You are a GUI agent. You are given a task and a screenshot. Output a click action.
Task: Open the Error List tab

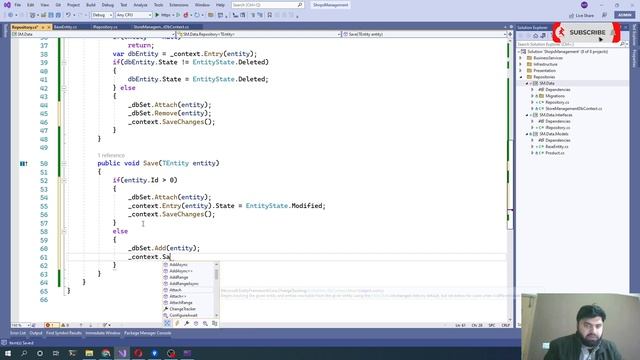[x=18, y=333]
